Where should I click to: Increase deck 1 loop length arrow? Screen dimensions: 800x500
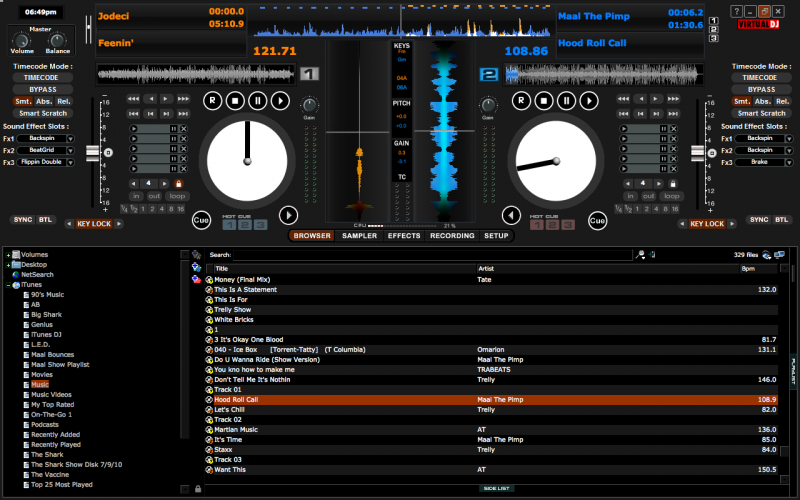[x=164, y=183]
